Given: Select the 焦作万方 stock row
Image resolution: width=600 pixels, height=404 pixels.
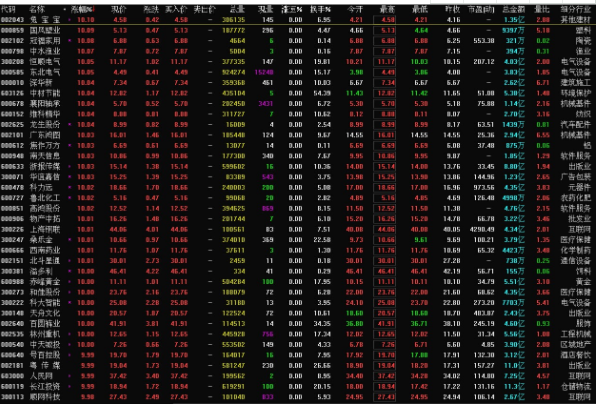Looking at the screenshot, I should (46, 144).
